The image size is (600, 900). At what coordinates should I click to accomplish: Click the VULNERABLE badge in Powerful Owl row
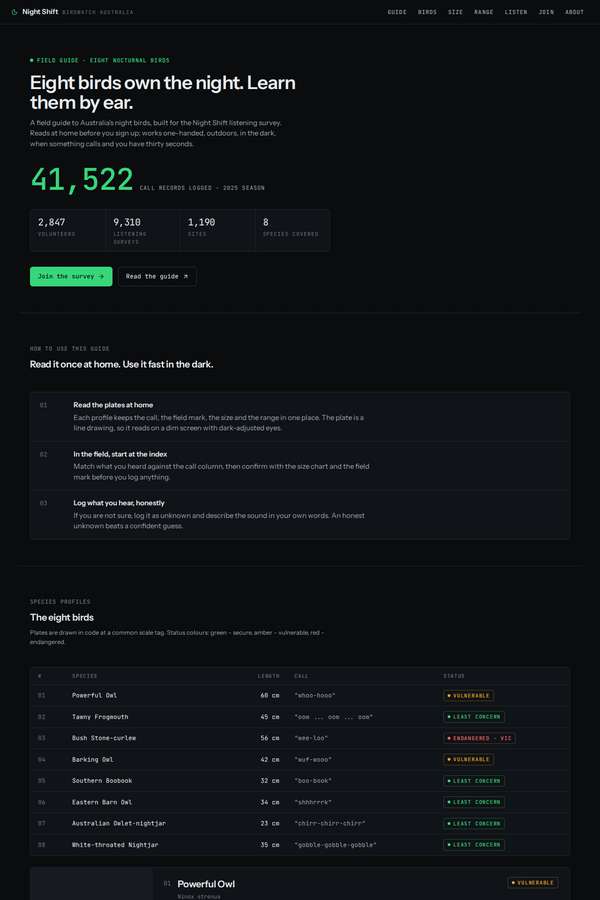[469, 696]
